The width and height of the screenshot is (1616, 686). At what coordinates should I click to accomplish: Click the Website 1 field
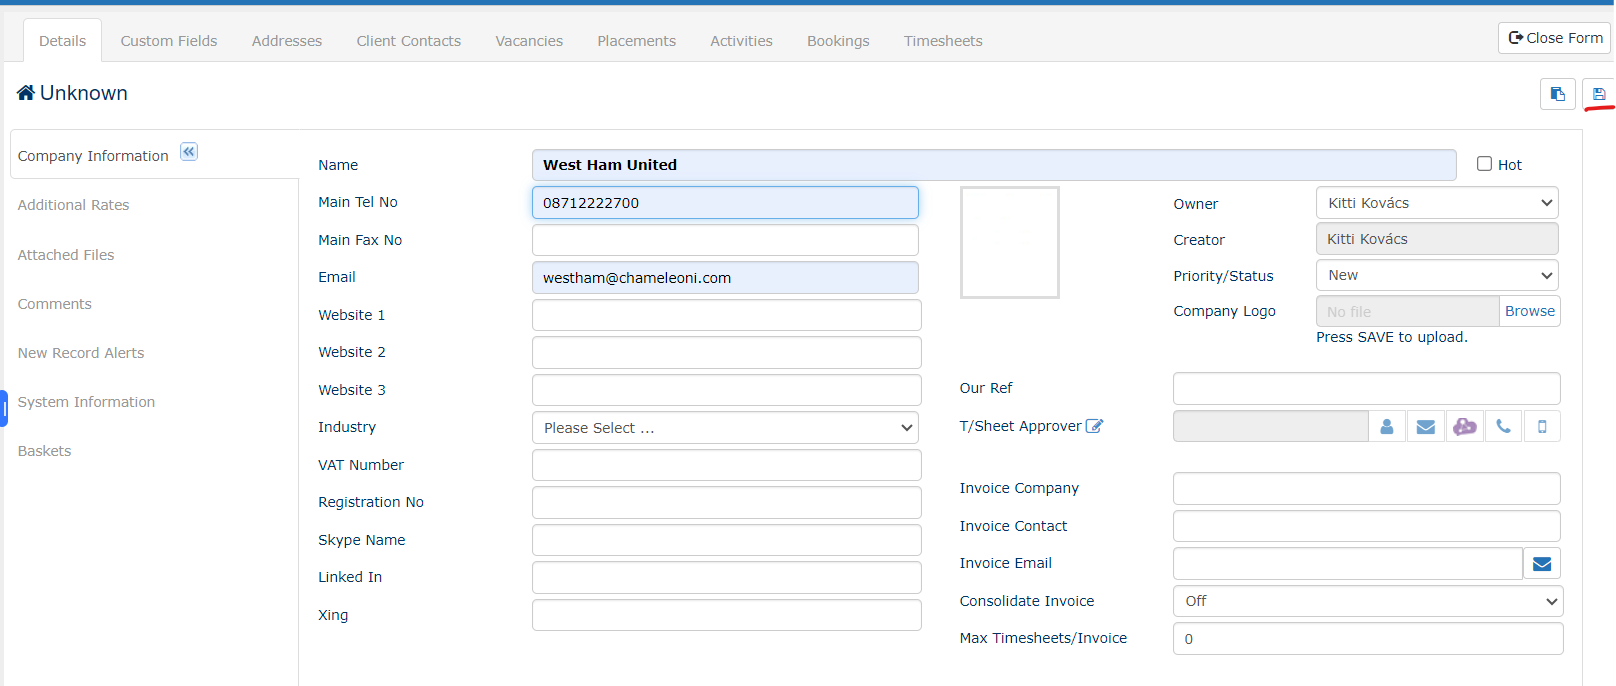(727, 315)
